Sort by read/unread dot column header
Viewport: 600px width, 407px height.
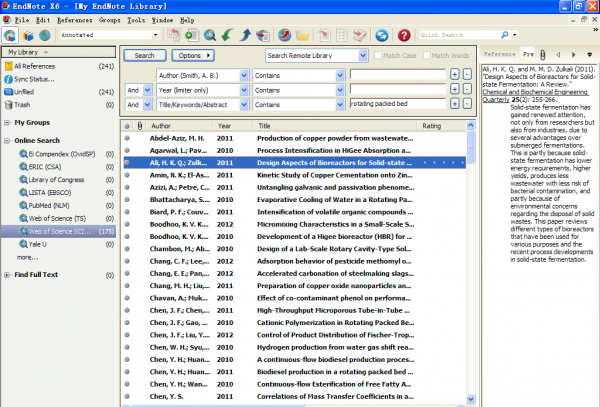tap(127, 125)
